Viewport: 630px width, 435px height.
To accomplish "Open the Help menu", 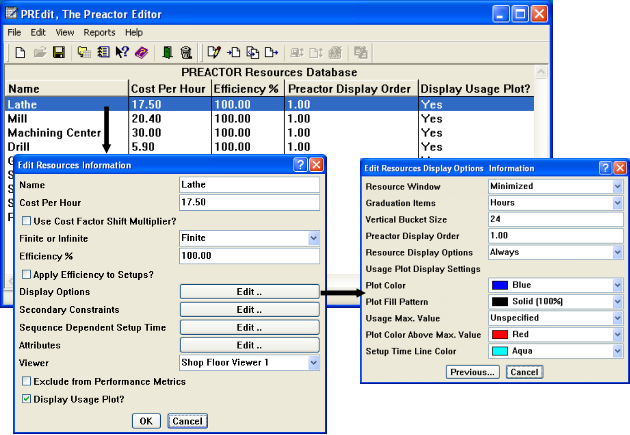I will pos(134,33).
